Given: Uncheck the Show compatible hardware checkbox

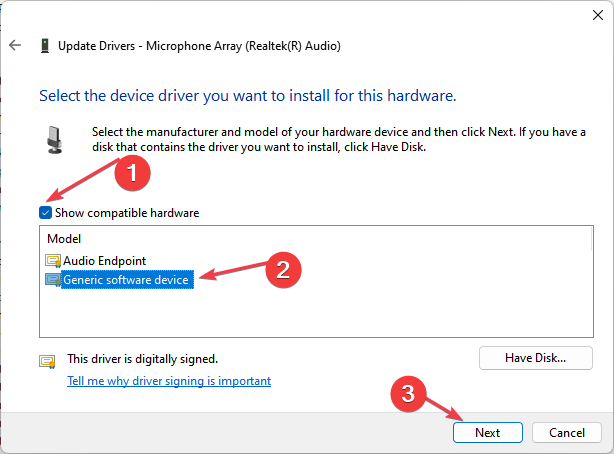Looking at the screenshot, I should pyautogui.click(x=45, y=213).
